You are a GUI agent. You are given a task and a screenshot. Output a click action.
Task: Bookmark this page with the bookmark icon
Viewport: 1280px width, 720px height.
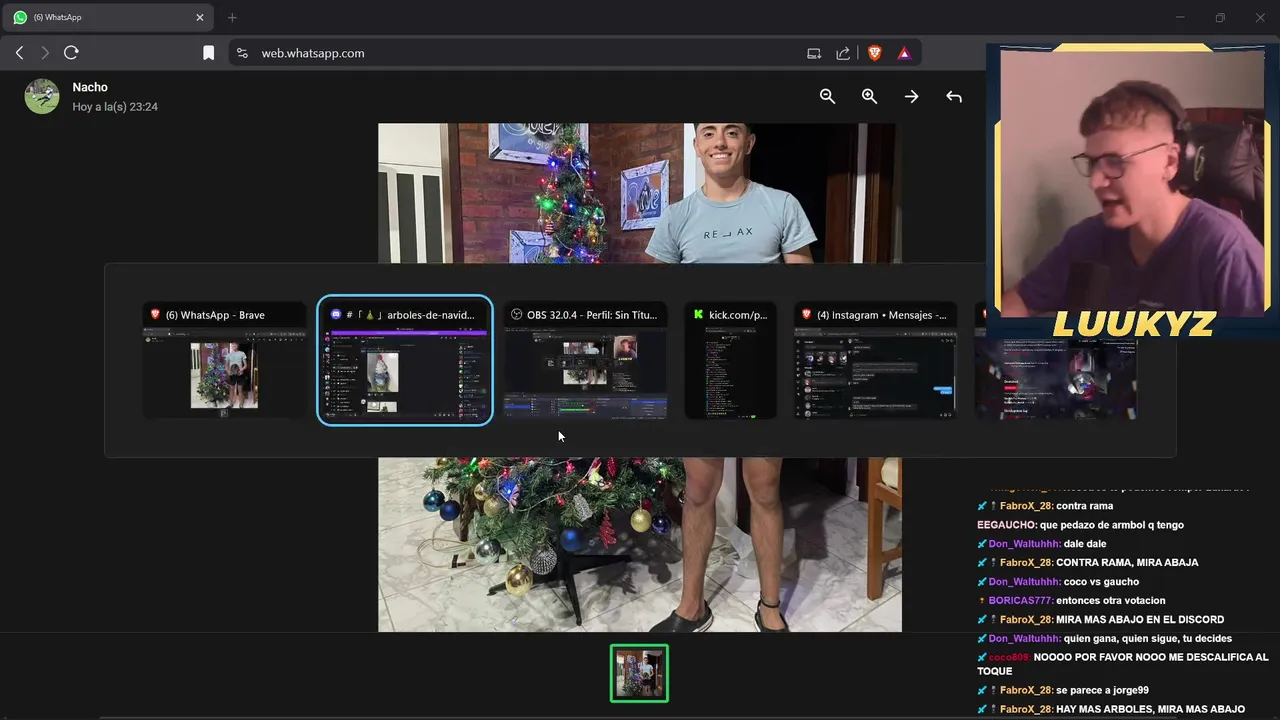pos(208,53)
